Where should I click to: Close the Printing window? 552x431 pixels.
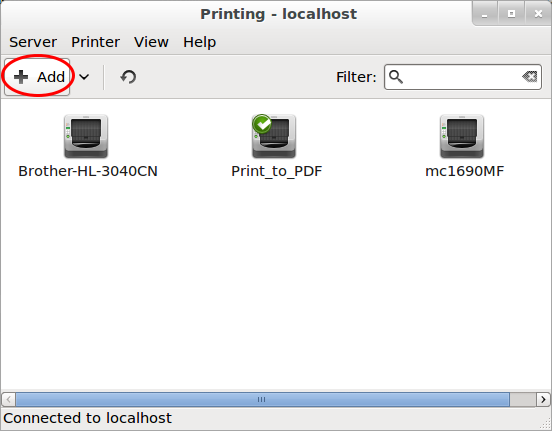(x=538, y=14)
